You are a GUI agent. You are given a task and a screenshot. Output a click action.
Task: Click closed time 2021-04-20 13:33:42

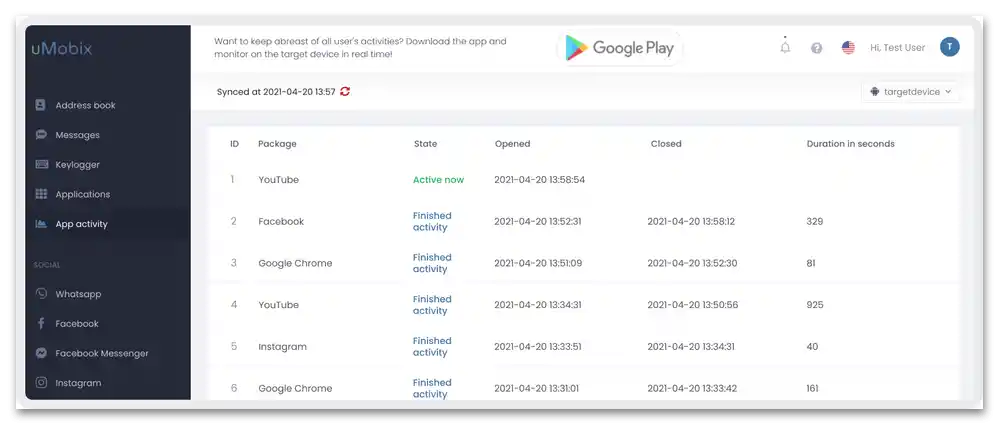[692, 388]
